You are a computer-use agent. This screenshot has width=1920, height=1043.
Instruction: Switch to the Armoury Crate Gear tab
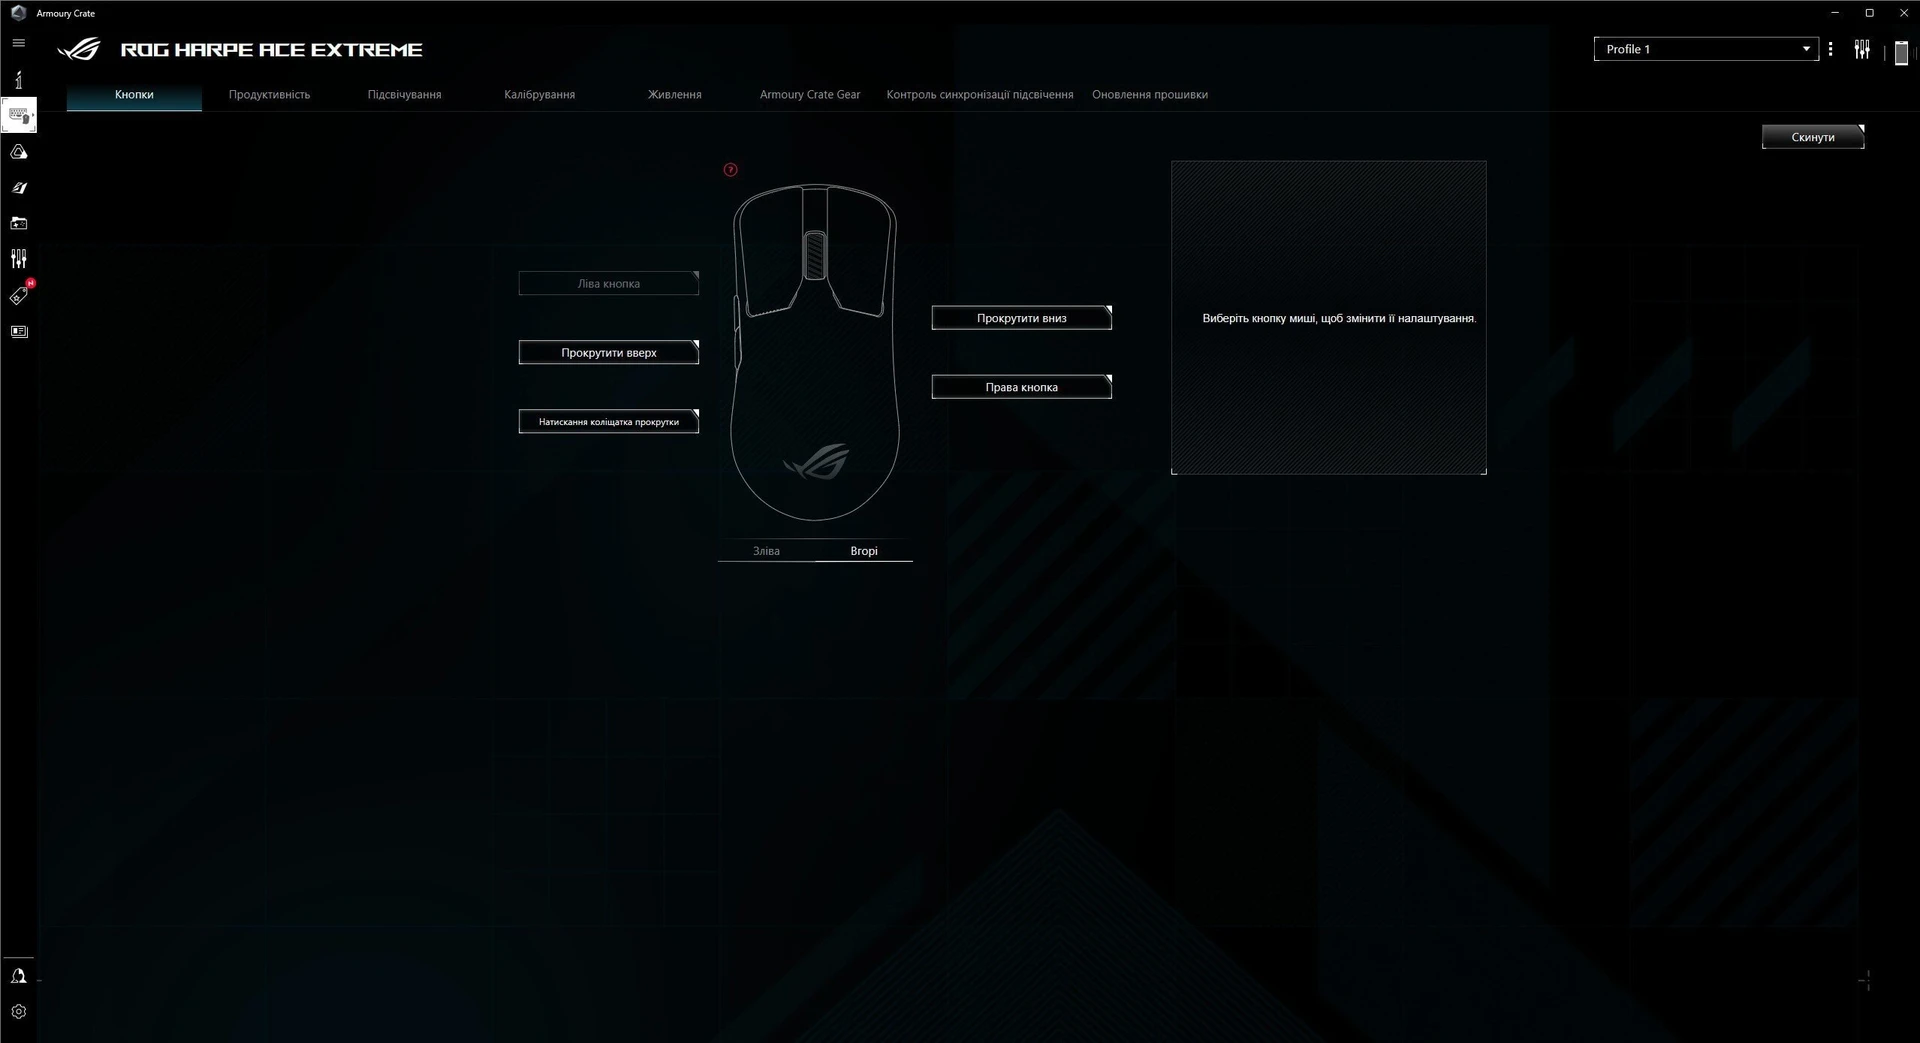click(x=809, y=95)
